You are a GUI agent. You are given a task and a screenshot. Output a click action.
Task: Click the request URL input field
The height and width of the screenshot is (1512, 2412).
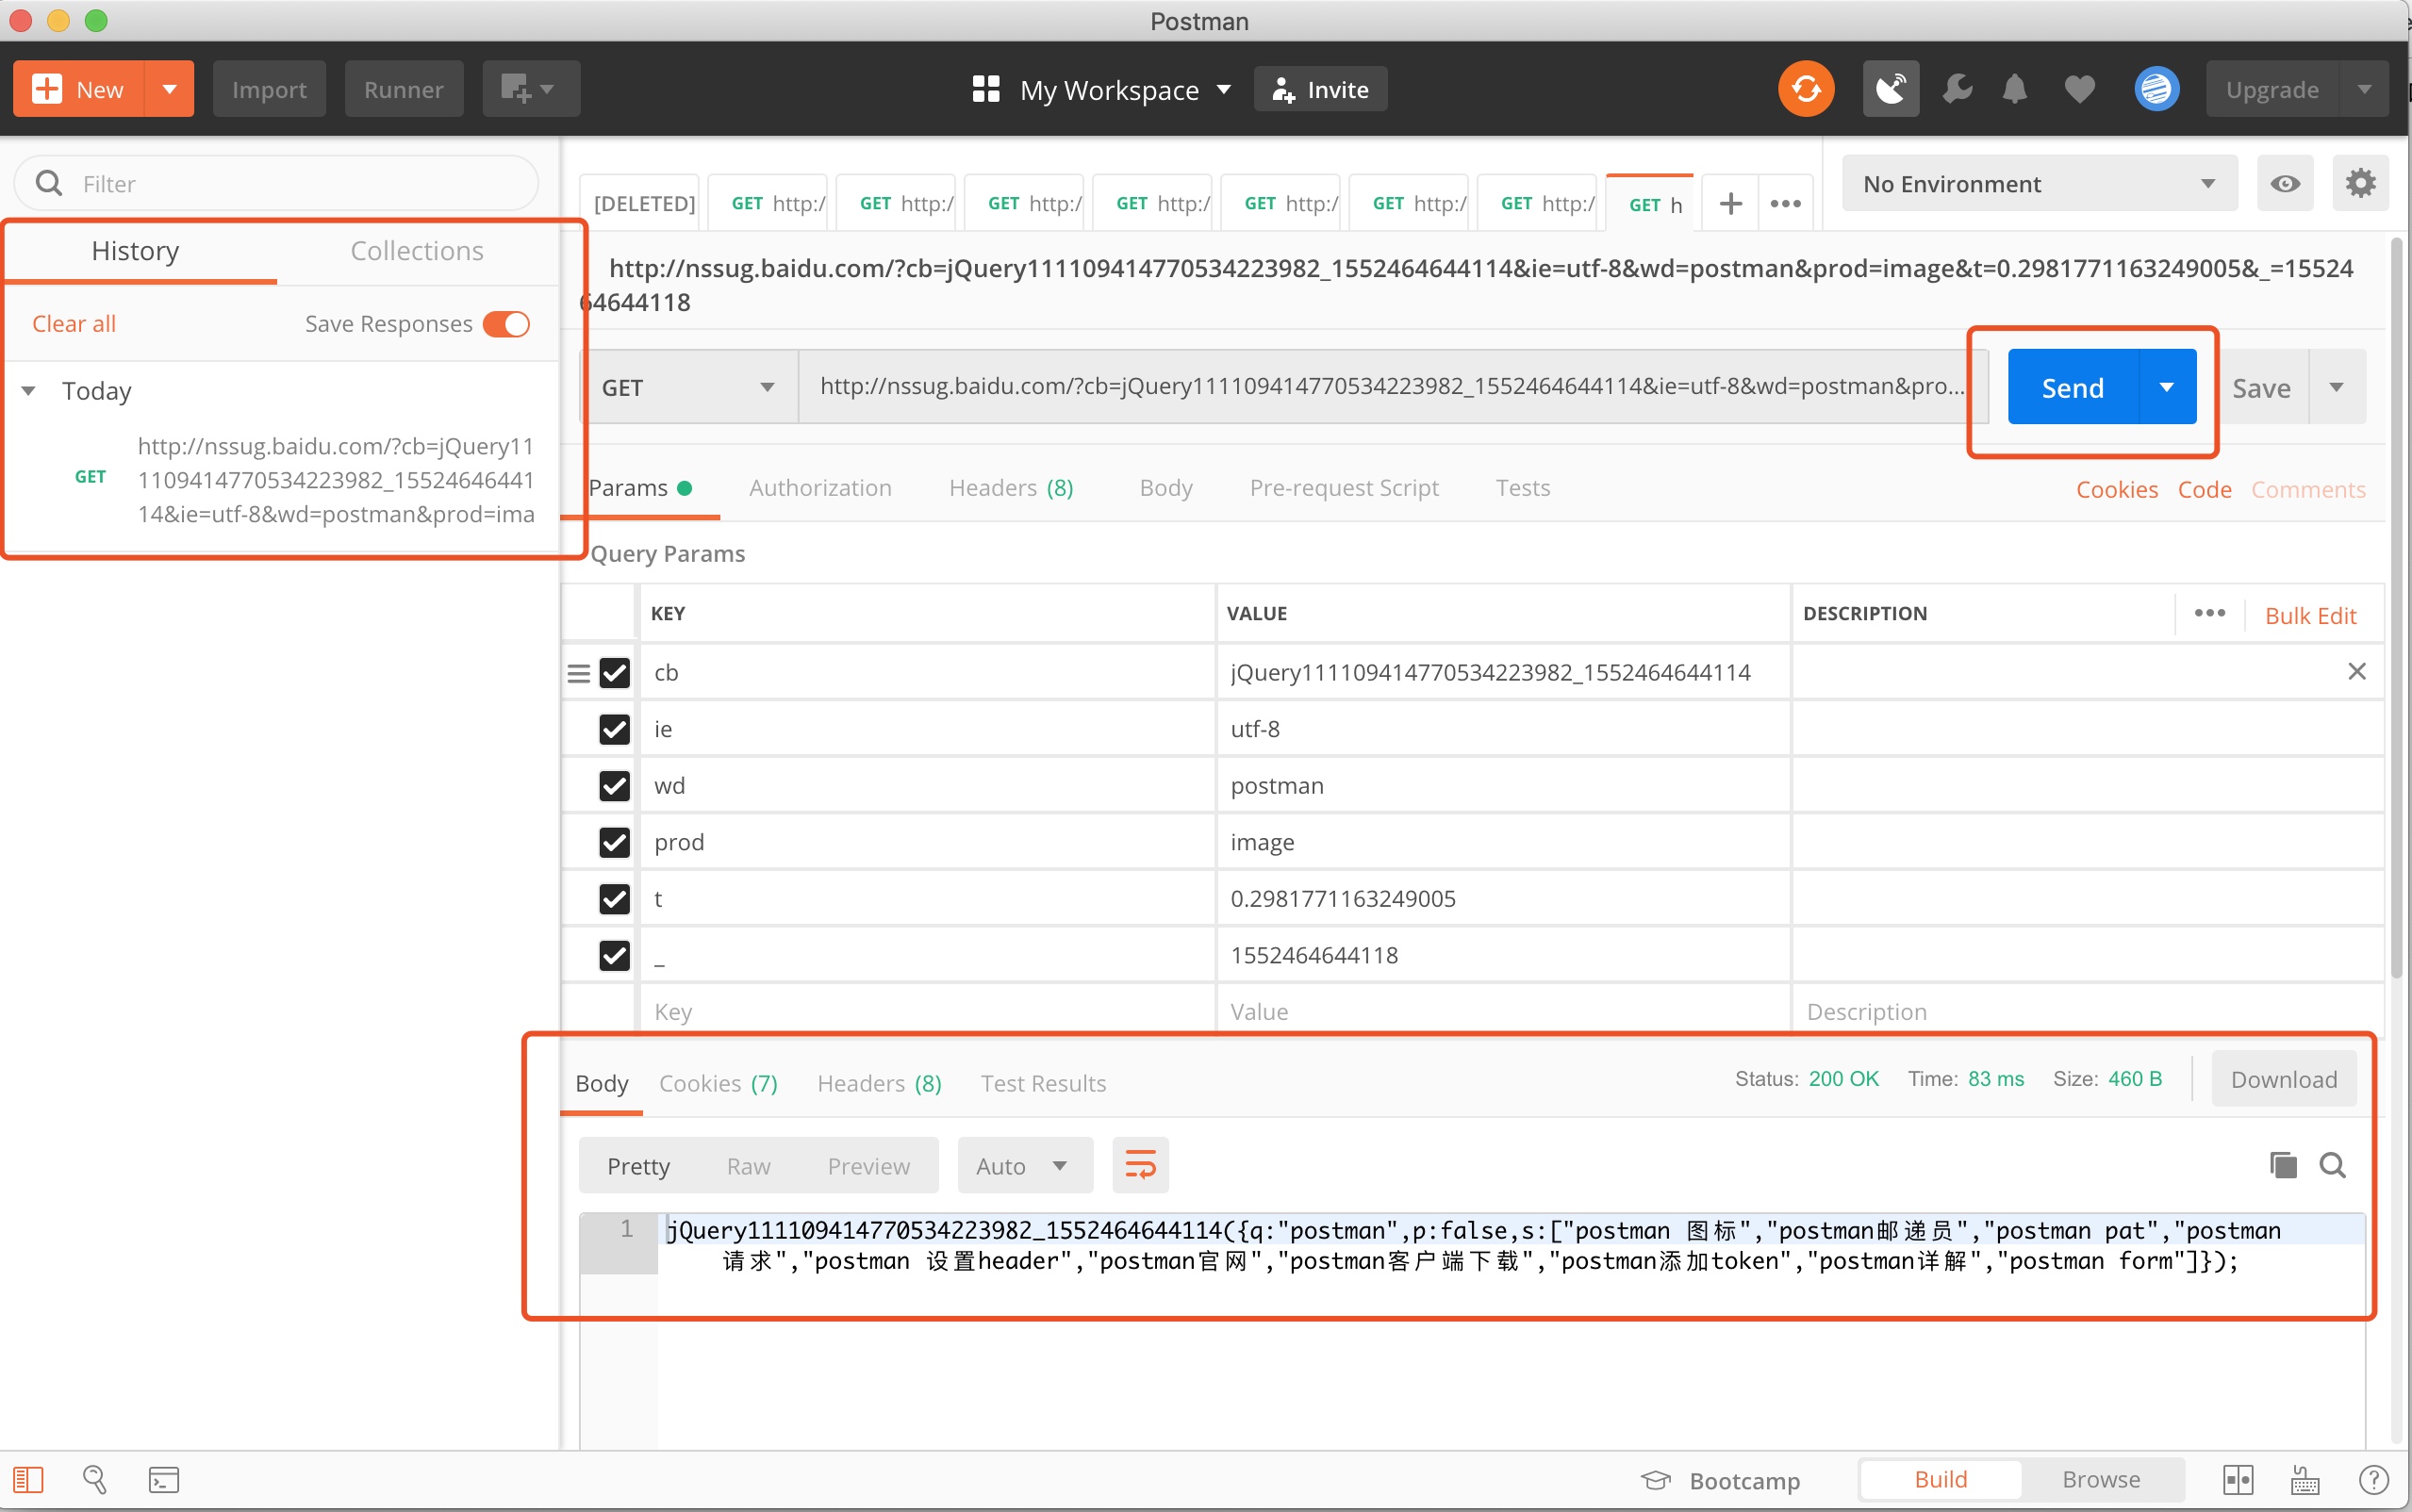[x=1391, y=387]
